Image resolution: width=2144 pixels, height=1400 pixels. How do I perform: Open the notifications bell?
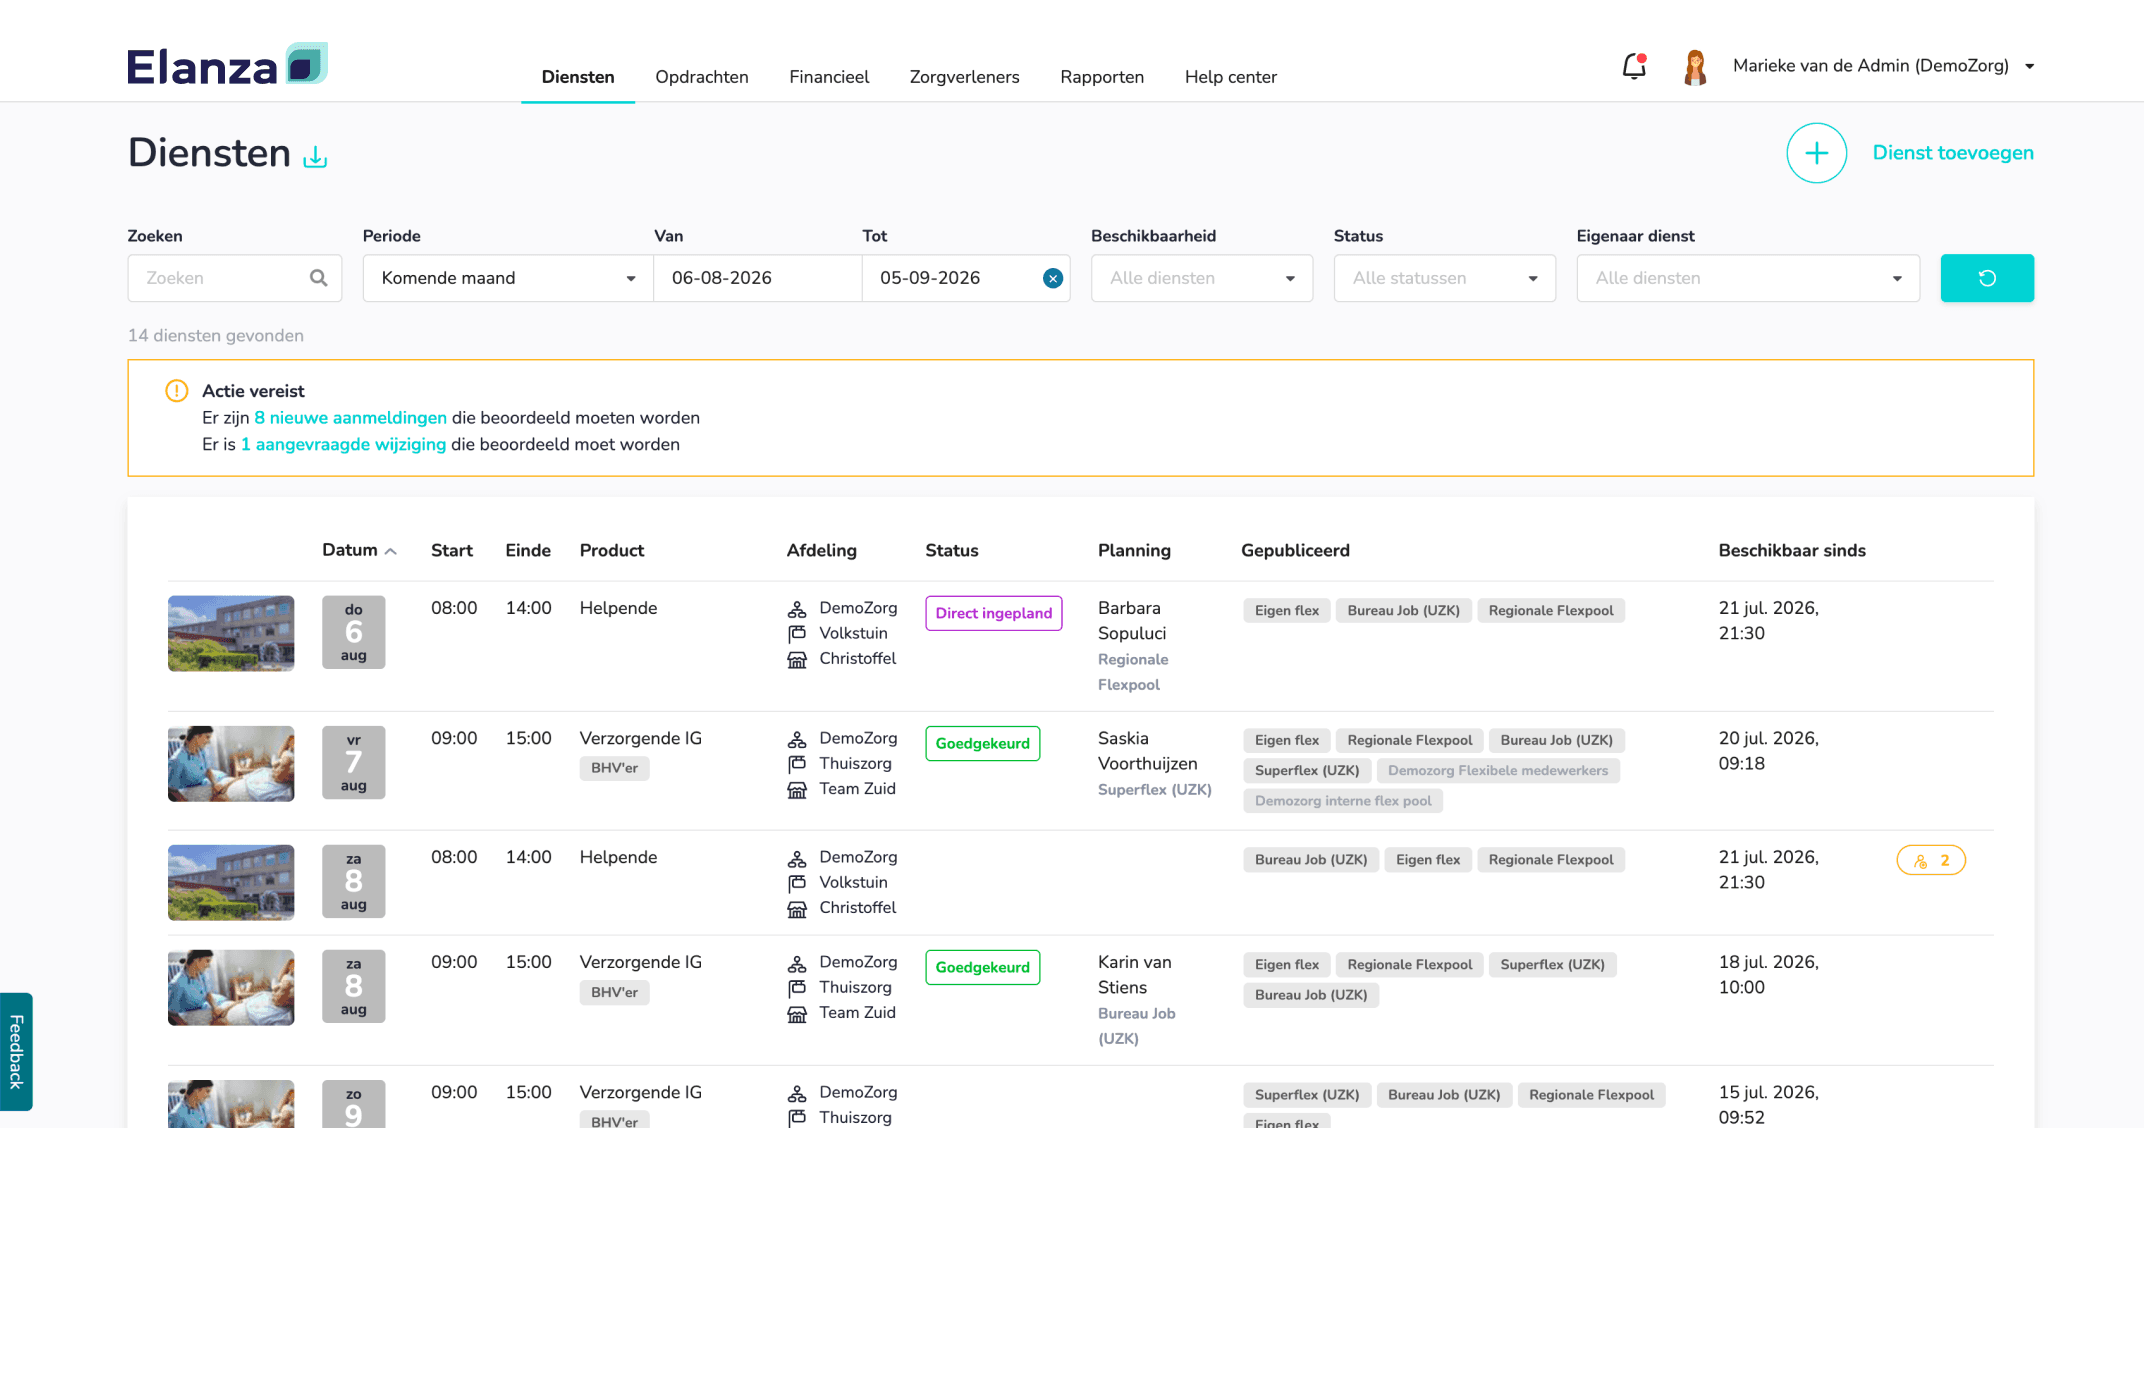pos(1634,66)
